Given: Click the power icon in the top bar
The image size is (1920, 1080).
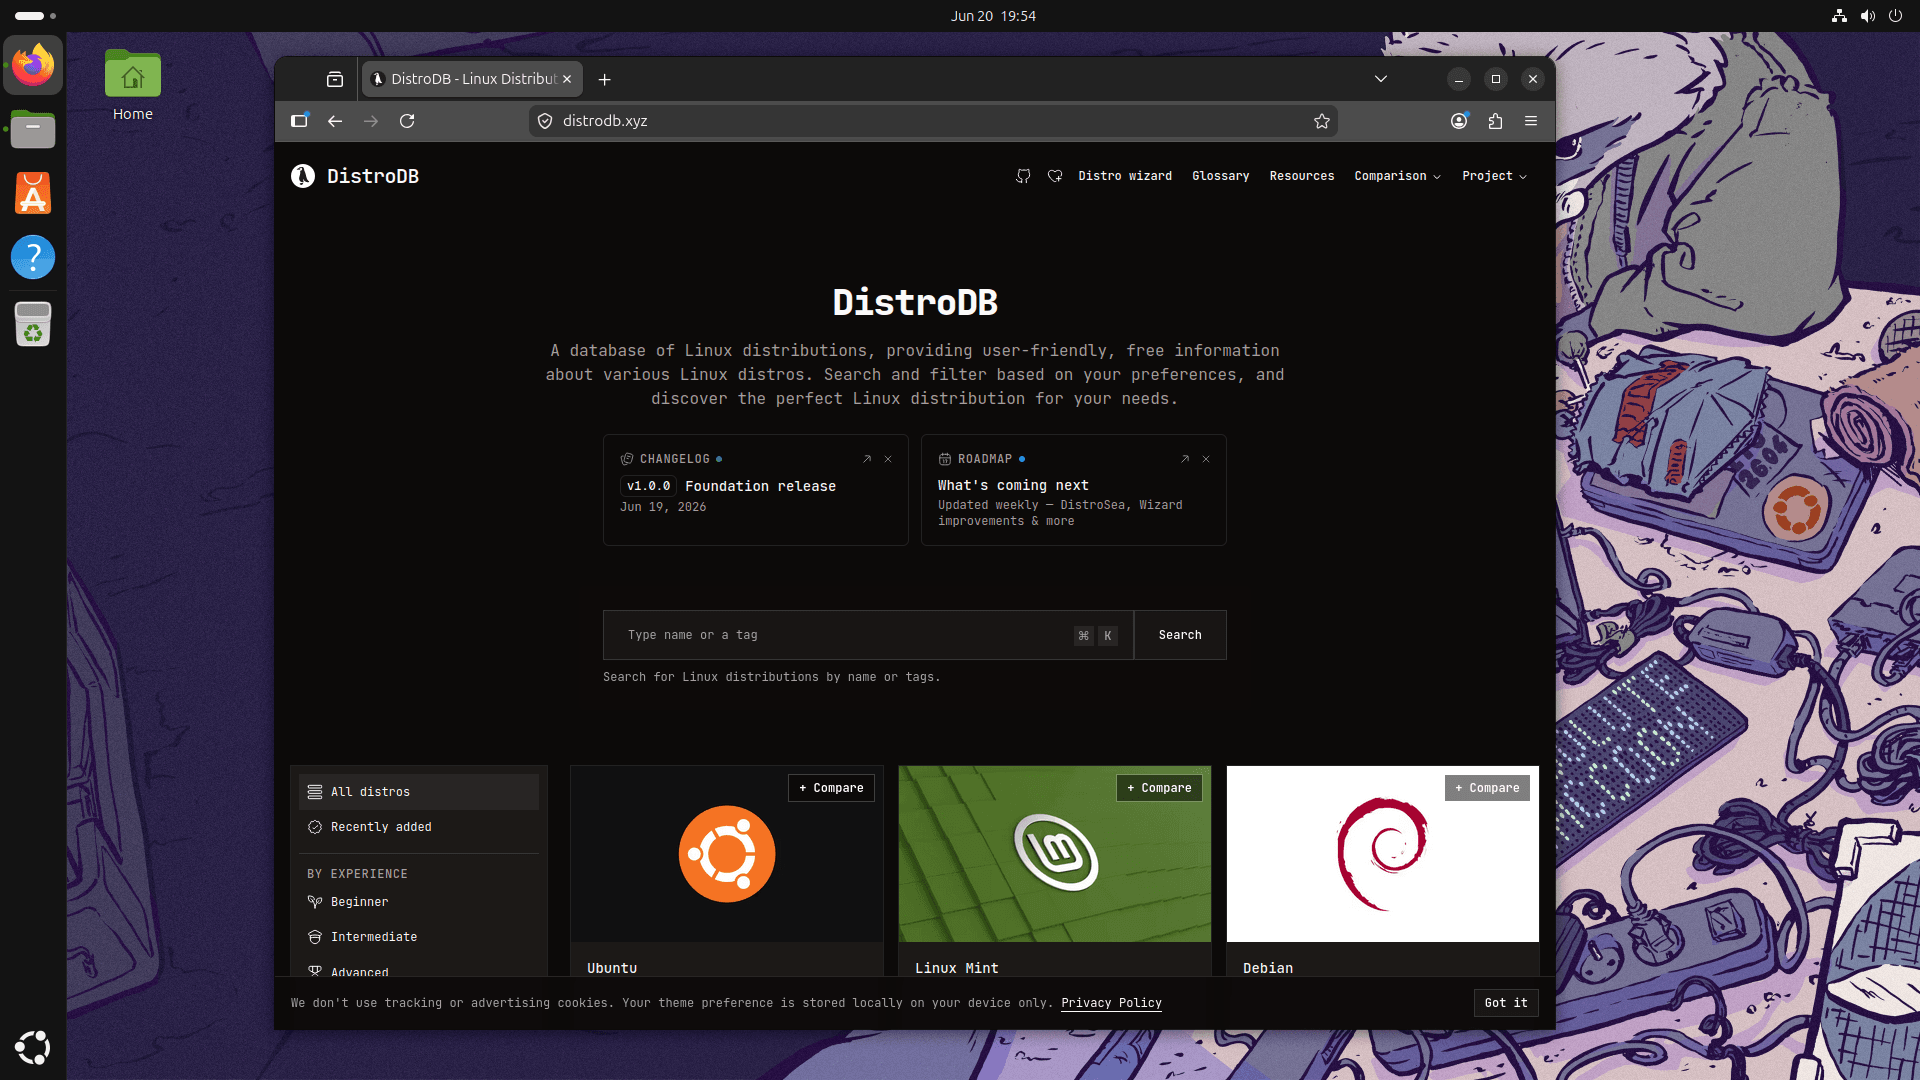Looking at the screenshot, I should click(1895, 16).
